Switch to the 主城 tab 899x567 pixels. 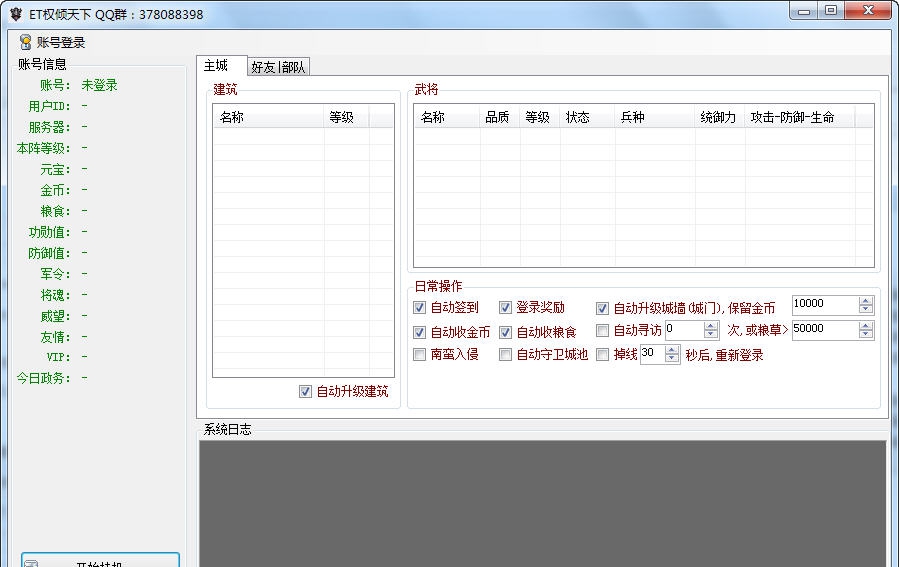[221, 65]
